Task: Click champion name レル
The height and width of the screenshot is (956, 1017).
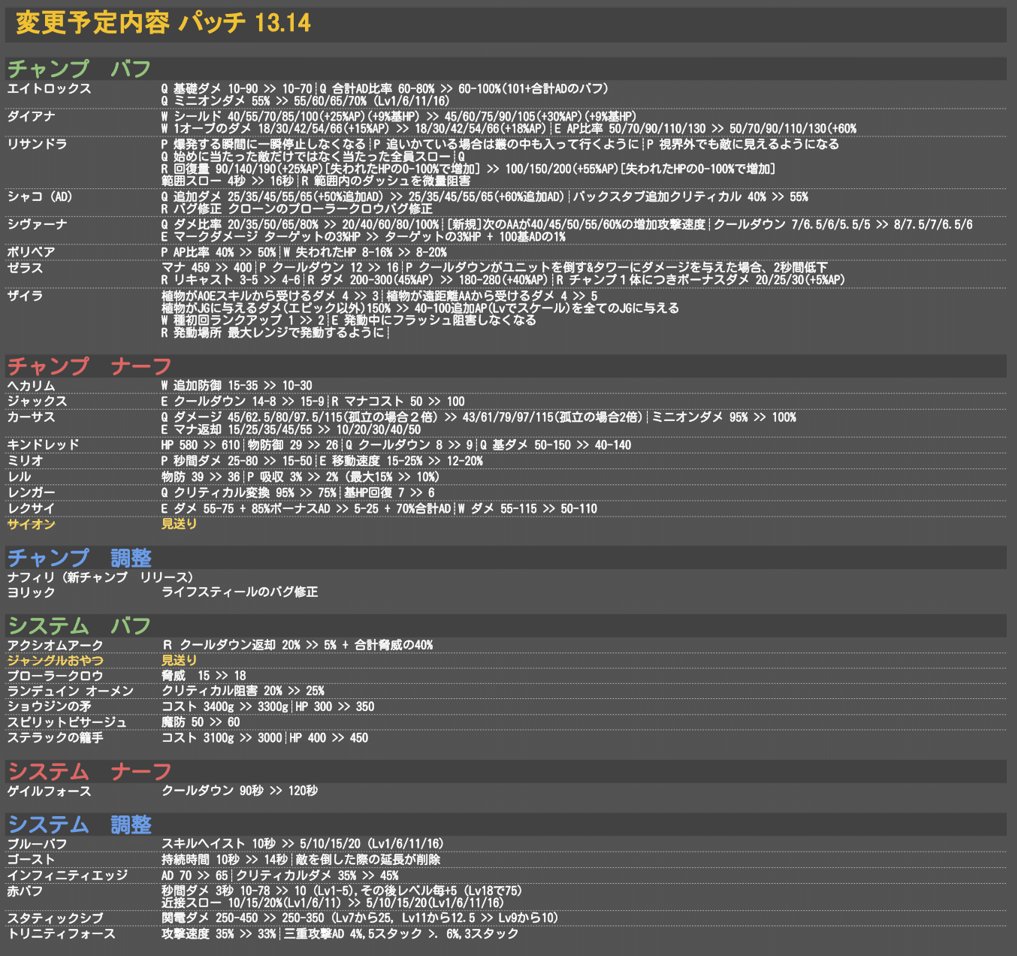Action: (x=19, y=477)
